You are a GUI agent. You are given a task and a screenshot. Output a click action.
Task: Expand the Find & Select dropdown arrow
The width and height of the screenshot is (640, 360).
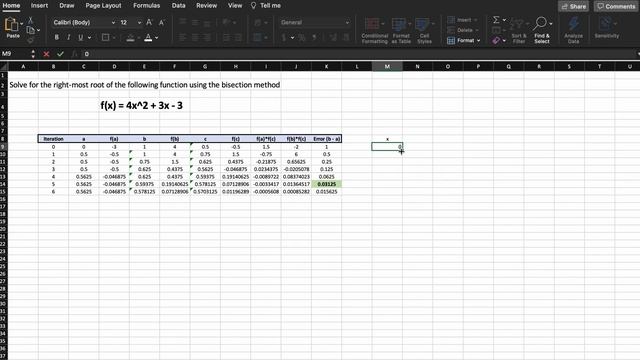551,24
